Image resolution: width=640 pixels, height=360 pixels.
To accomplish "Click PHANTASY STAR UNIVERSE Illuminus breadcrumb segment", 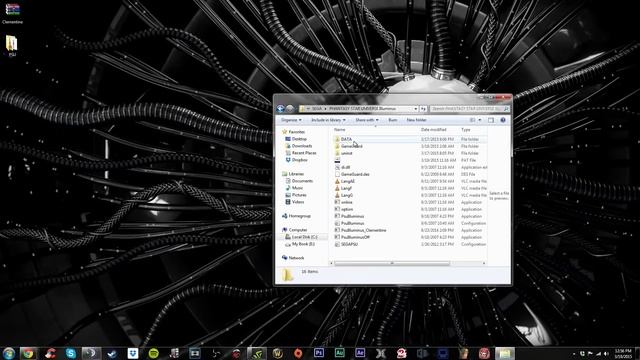I will coord(362,109).
